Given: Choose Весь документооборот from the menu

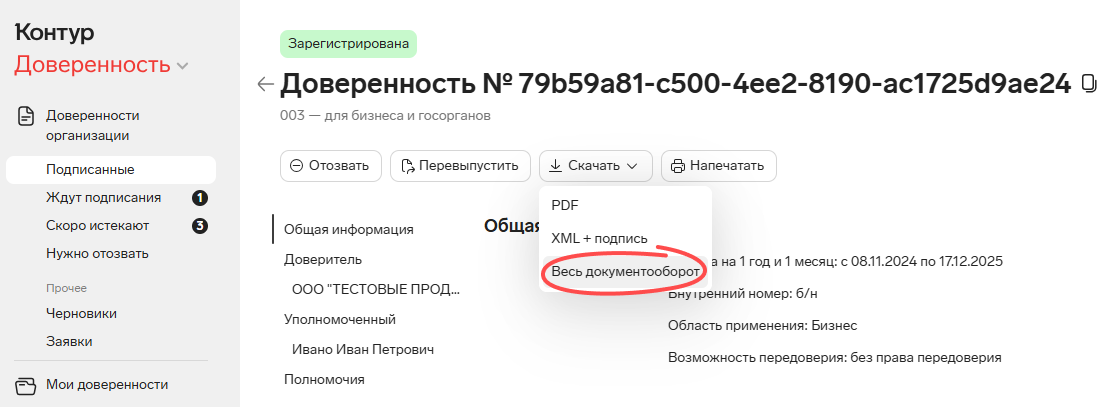Looking at the screenshot, I should coord(625,272).
